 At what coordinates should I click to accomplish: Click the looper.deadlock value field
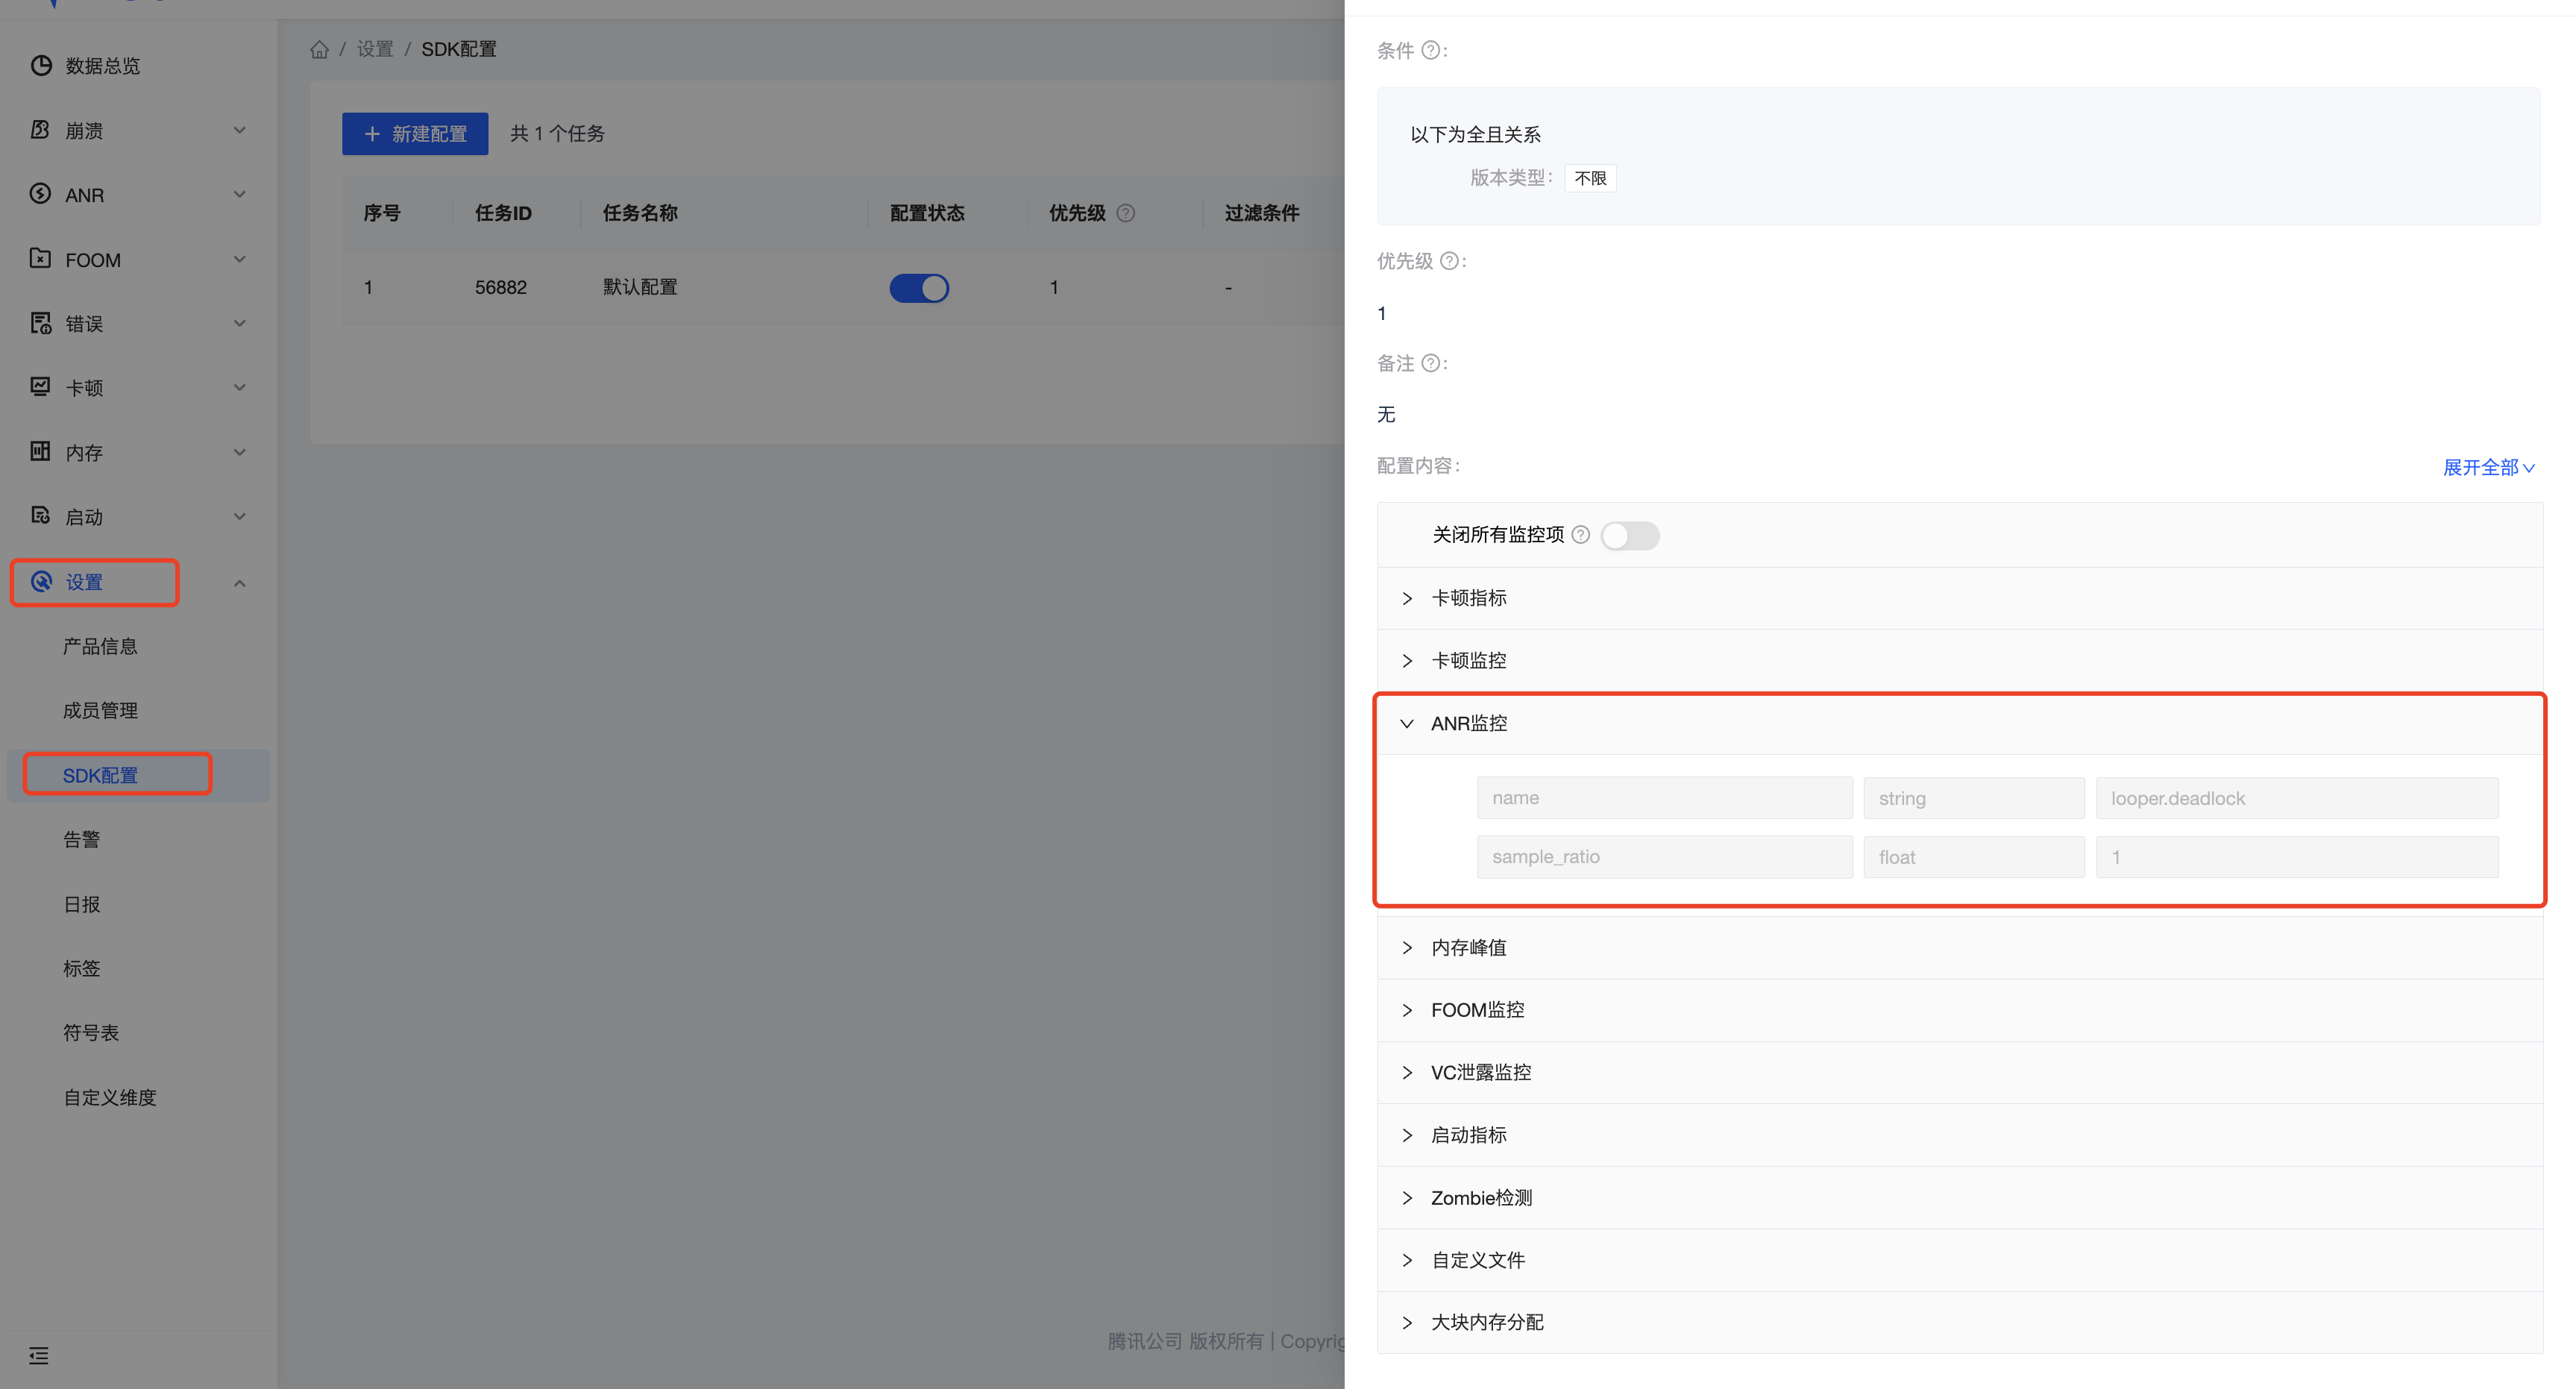2298,799
